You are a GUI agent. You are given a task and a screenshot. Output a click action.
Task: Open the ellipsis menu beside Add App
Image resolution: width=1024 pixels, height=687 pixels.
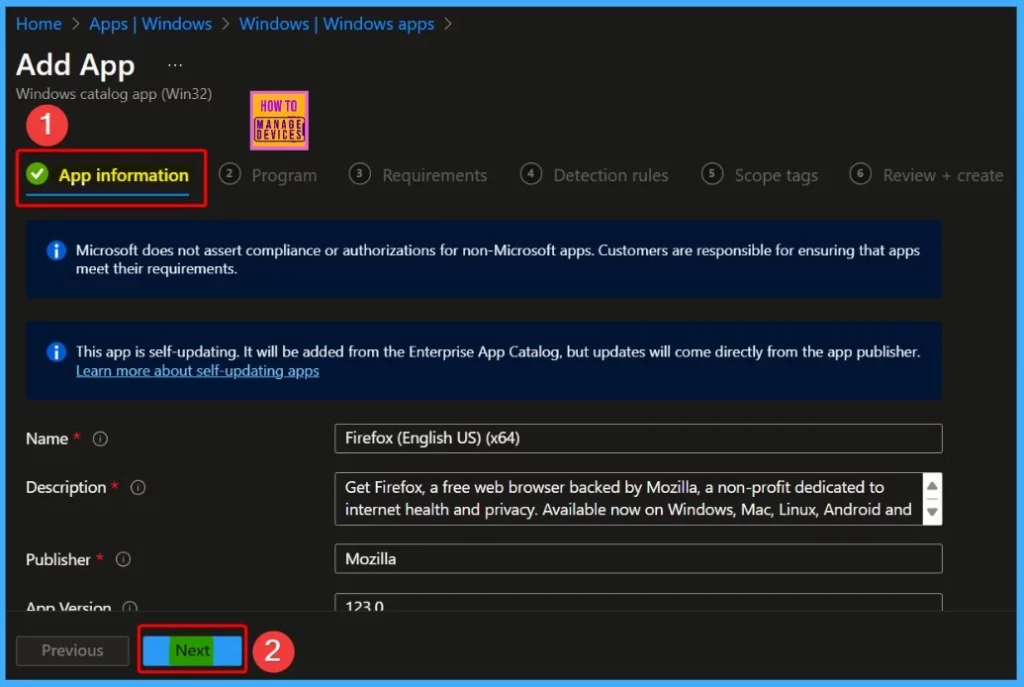point(175,65)
